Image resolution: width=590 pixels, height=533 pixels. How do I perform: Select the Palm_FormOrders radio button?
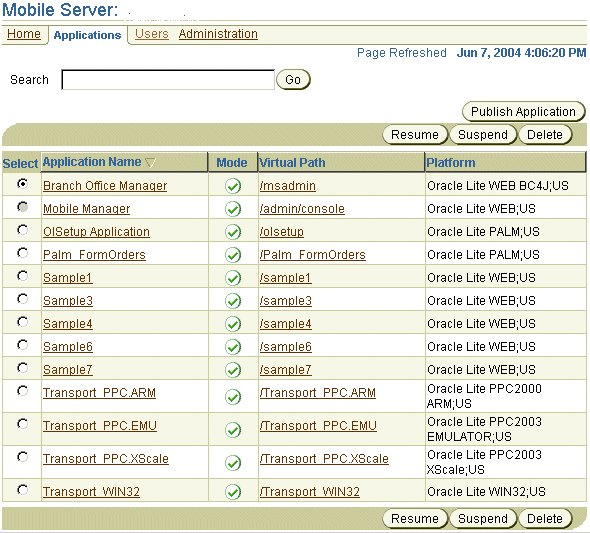coord(23,252)
